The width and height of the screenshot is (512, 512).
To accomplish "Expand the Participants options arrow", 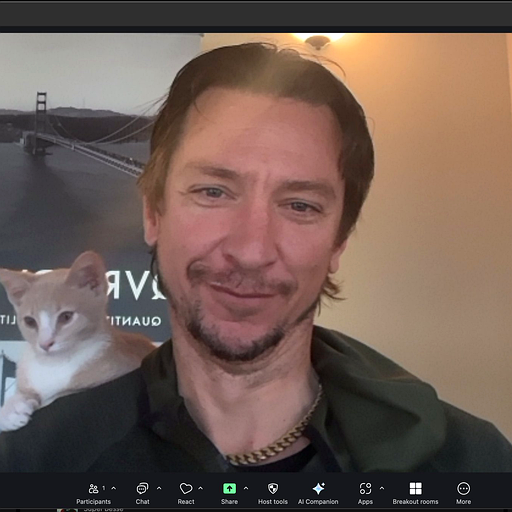I will (x=114, y=488).
